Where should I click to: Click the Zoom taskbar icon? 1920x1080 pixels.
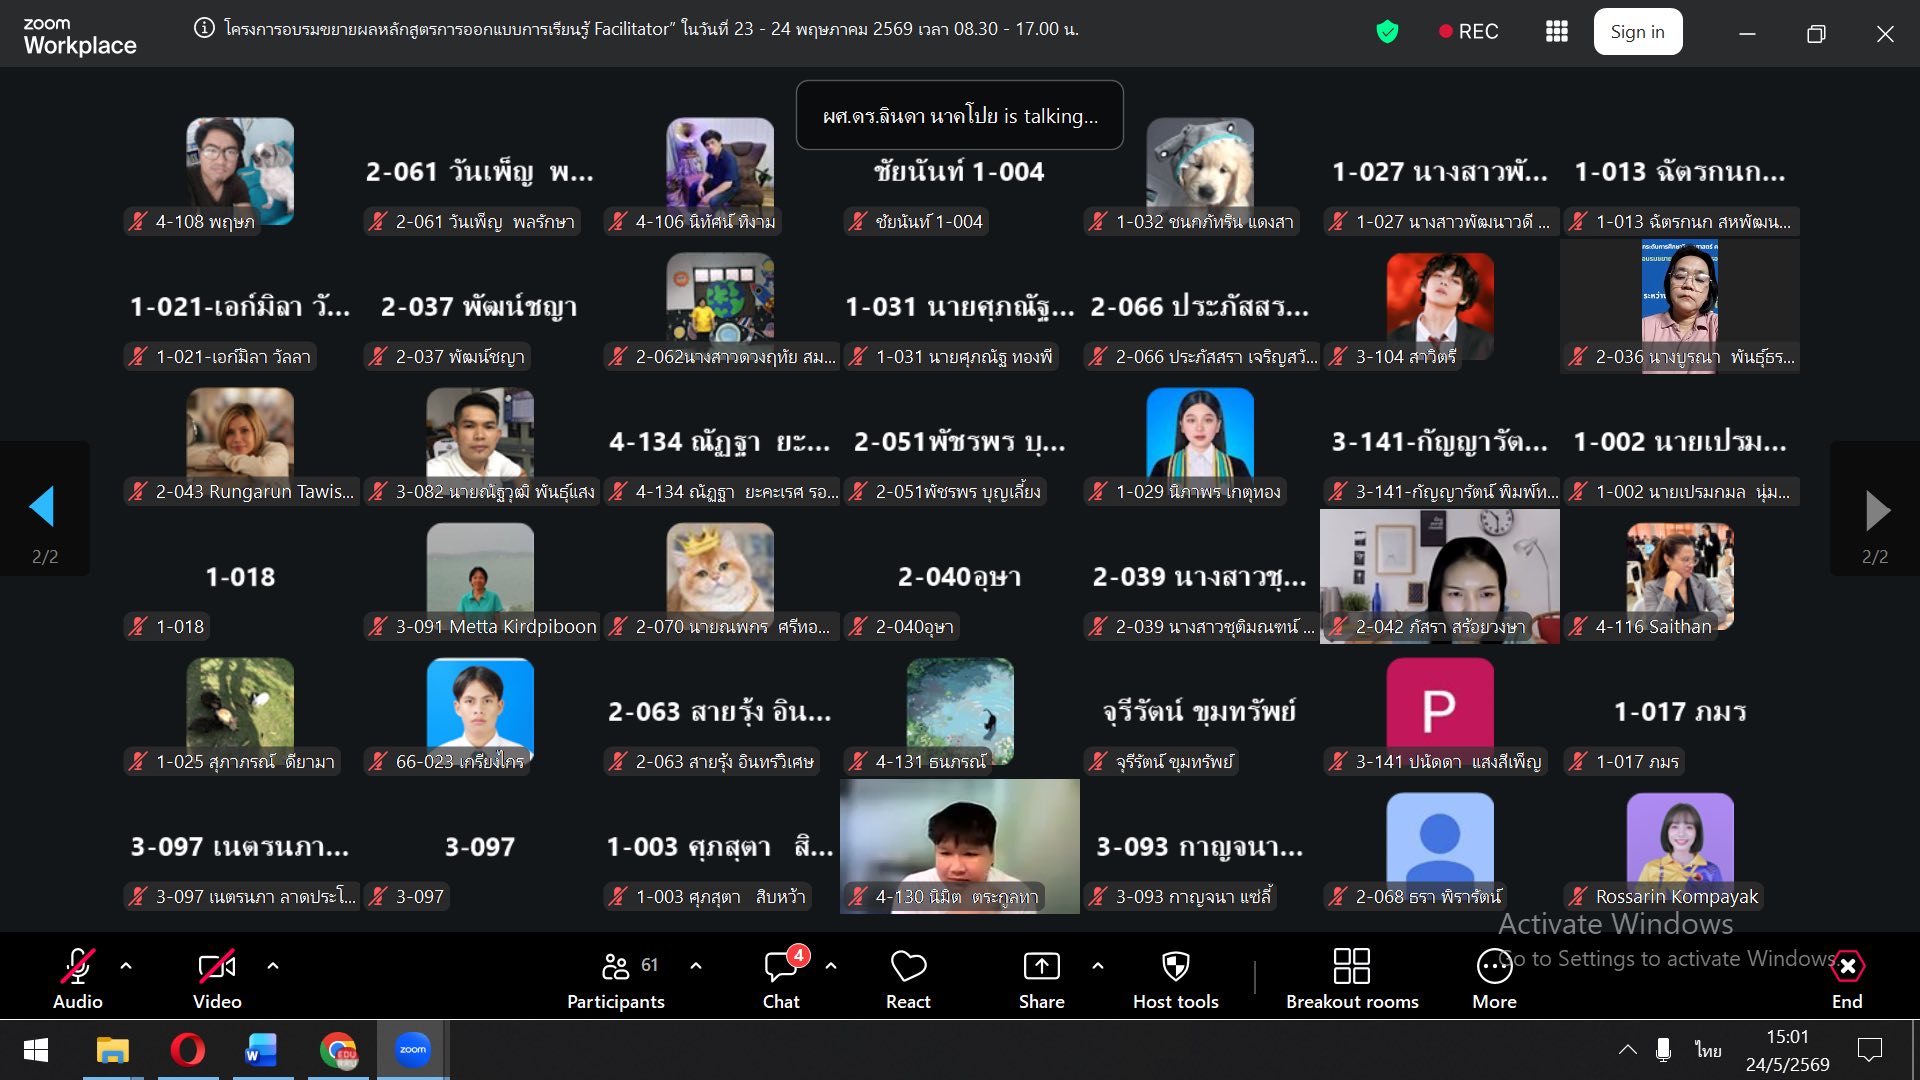tap(412, 1050)
